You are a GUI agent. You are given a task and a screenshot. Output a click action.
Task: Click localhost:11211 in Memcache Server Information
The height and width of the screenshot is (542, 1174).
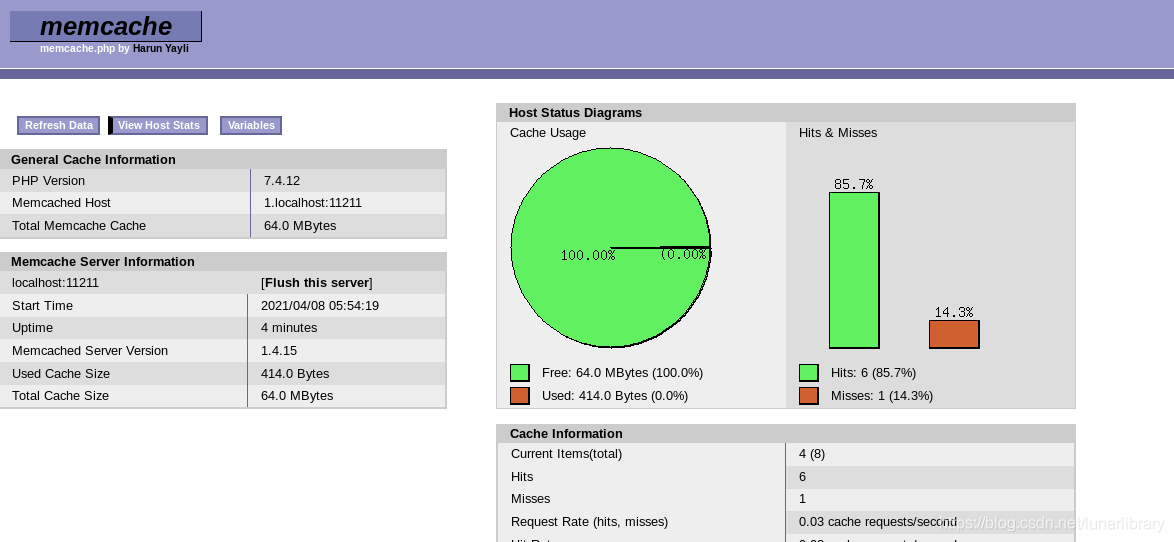[x=55, y=283]
